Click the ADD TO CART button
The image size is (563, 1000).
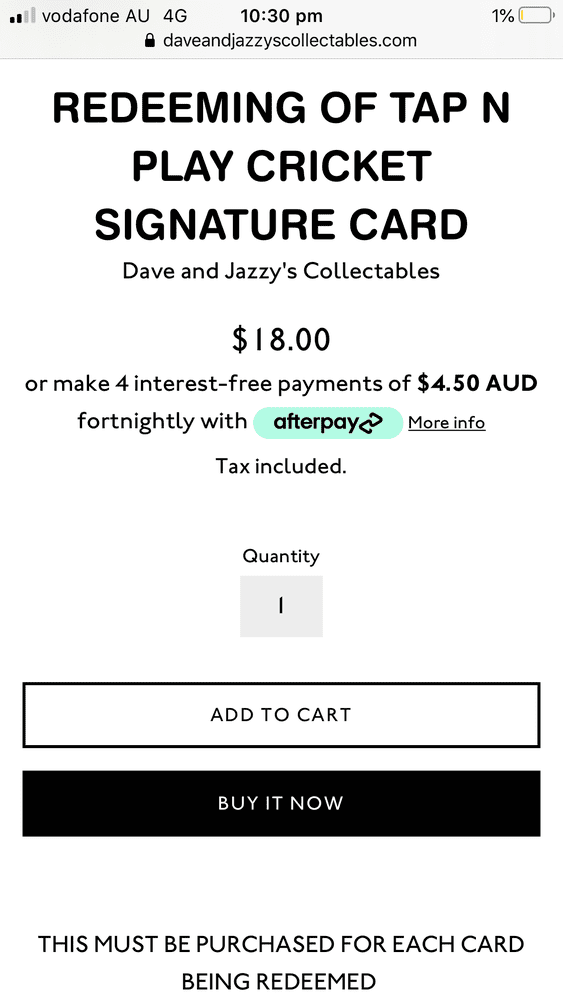click(281, 715)
